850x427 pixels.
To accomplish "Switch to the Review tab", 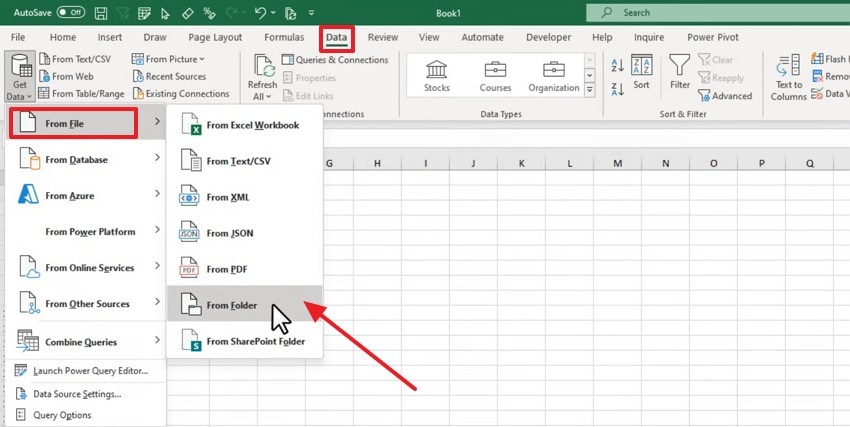I will coord(383,37).
